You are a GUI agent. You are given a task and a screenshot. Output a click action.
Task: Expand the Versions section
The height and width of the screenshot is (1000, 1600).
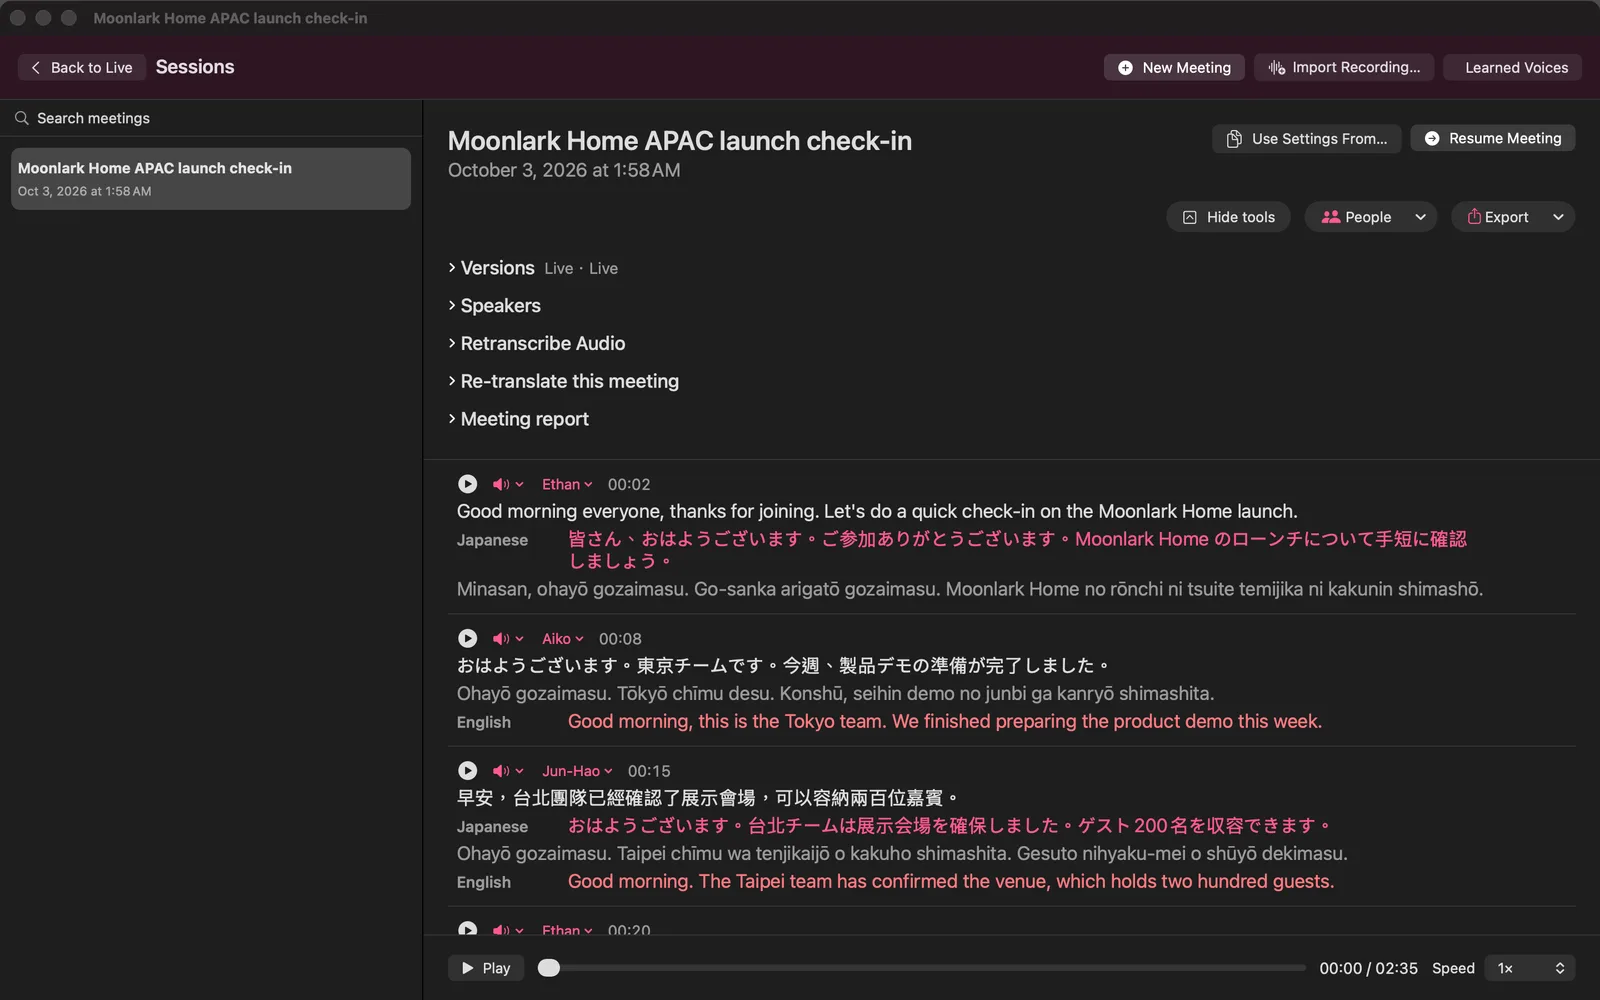pos(491,268)
